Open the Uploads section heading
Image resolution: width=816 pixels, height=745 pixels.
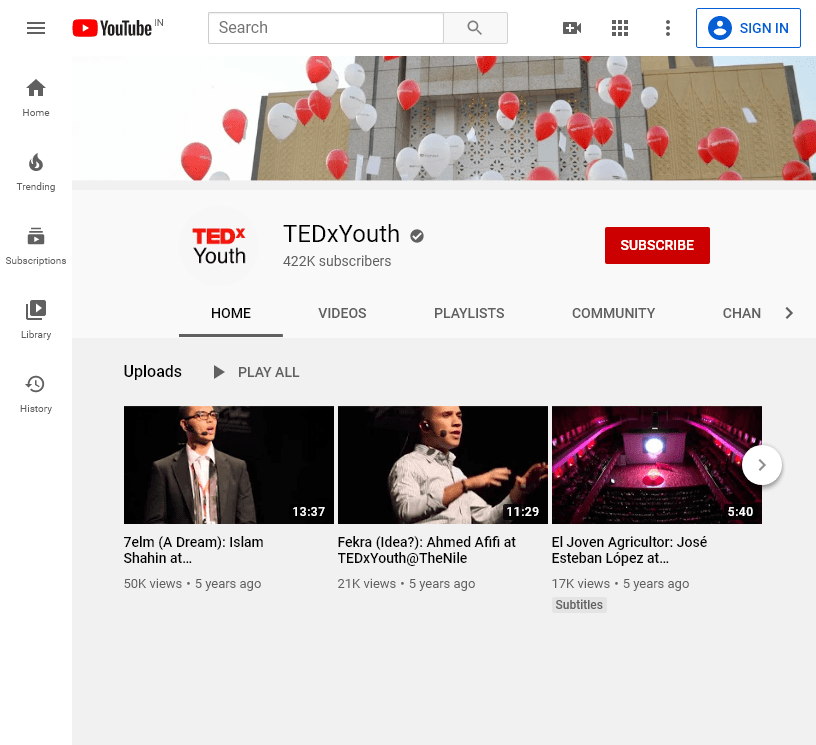coord(152,371)
